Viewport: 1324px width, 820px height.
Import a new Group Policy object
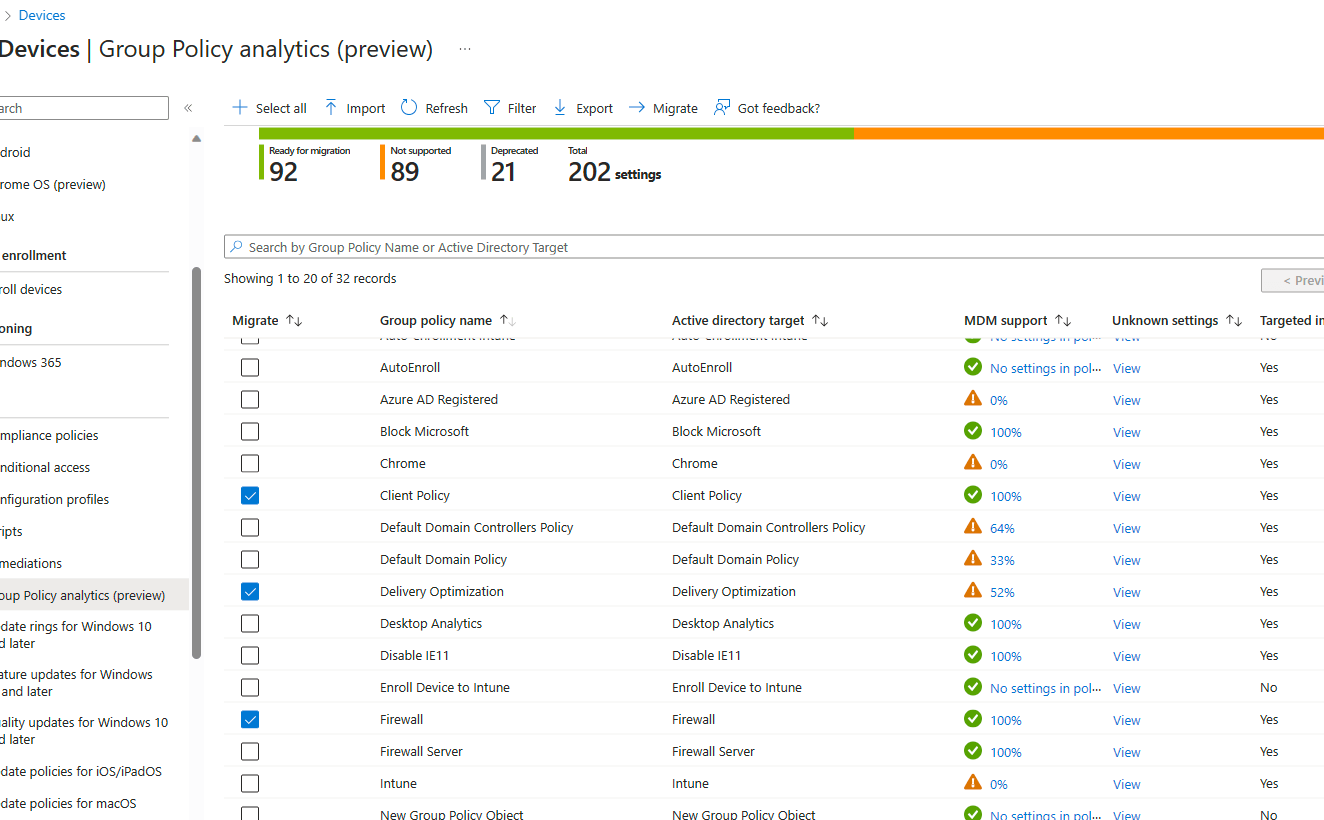click(x=354, y=107)
